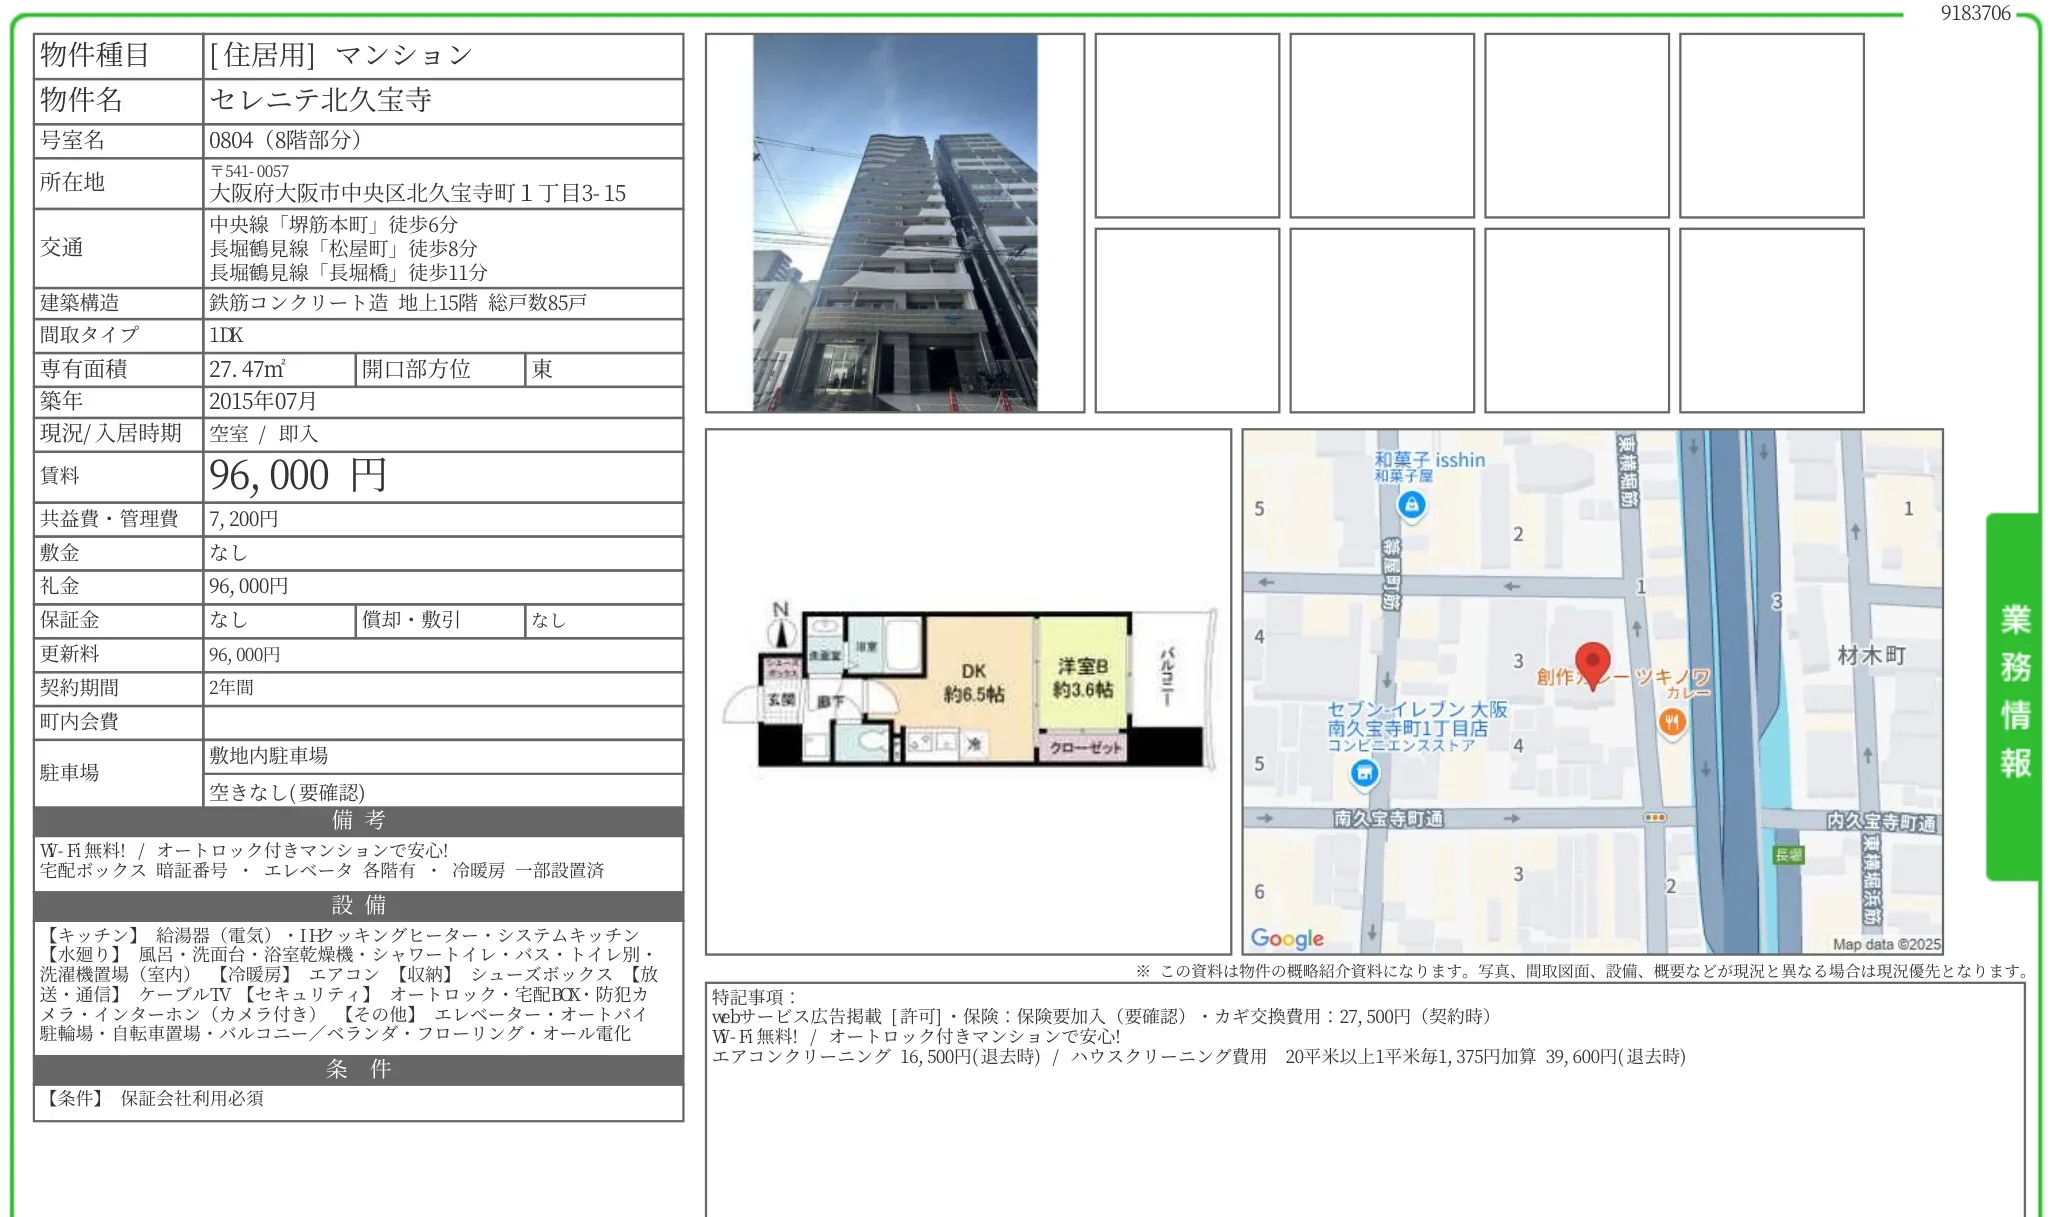Click the north compass icon on floor plan
Viewport: 2056px width, 1217px height.
(781, 627)
